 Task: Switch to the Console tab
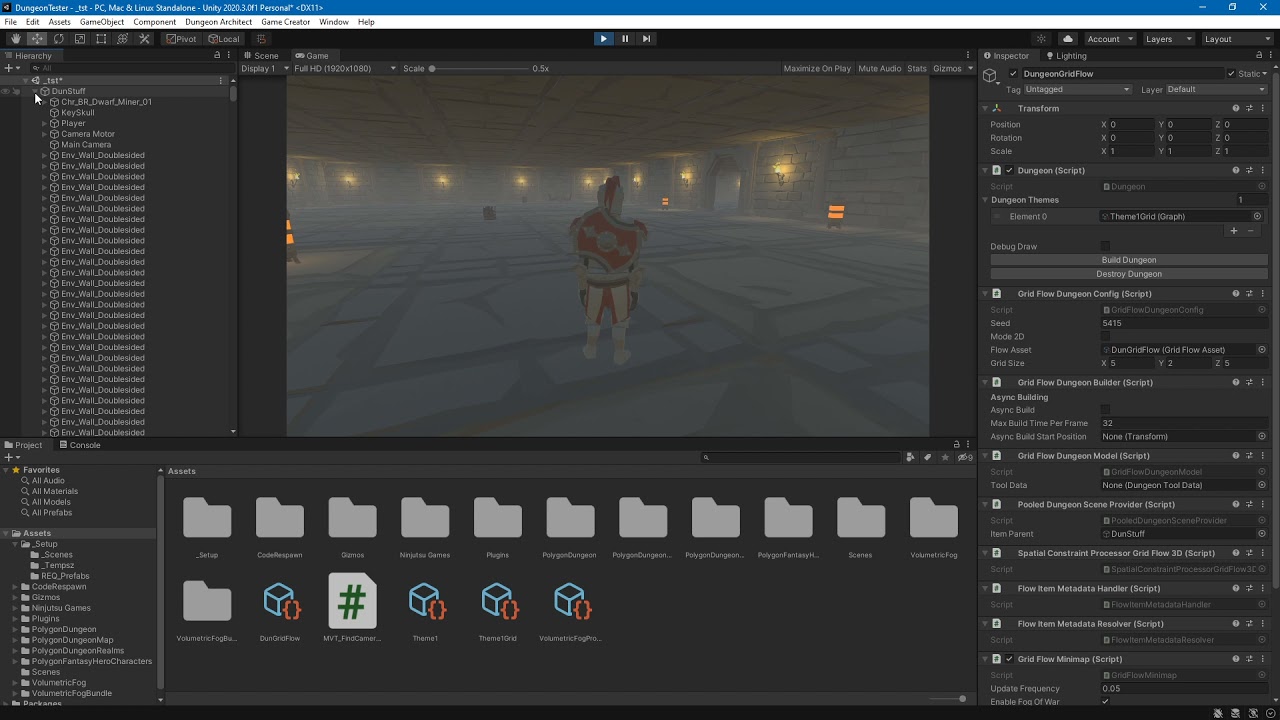tap(79, 445)
